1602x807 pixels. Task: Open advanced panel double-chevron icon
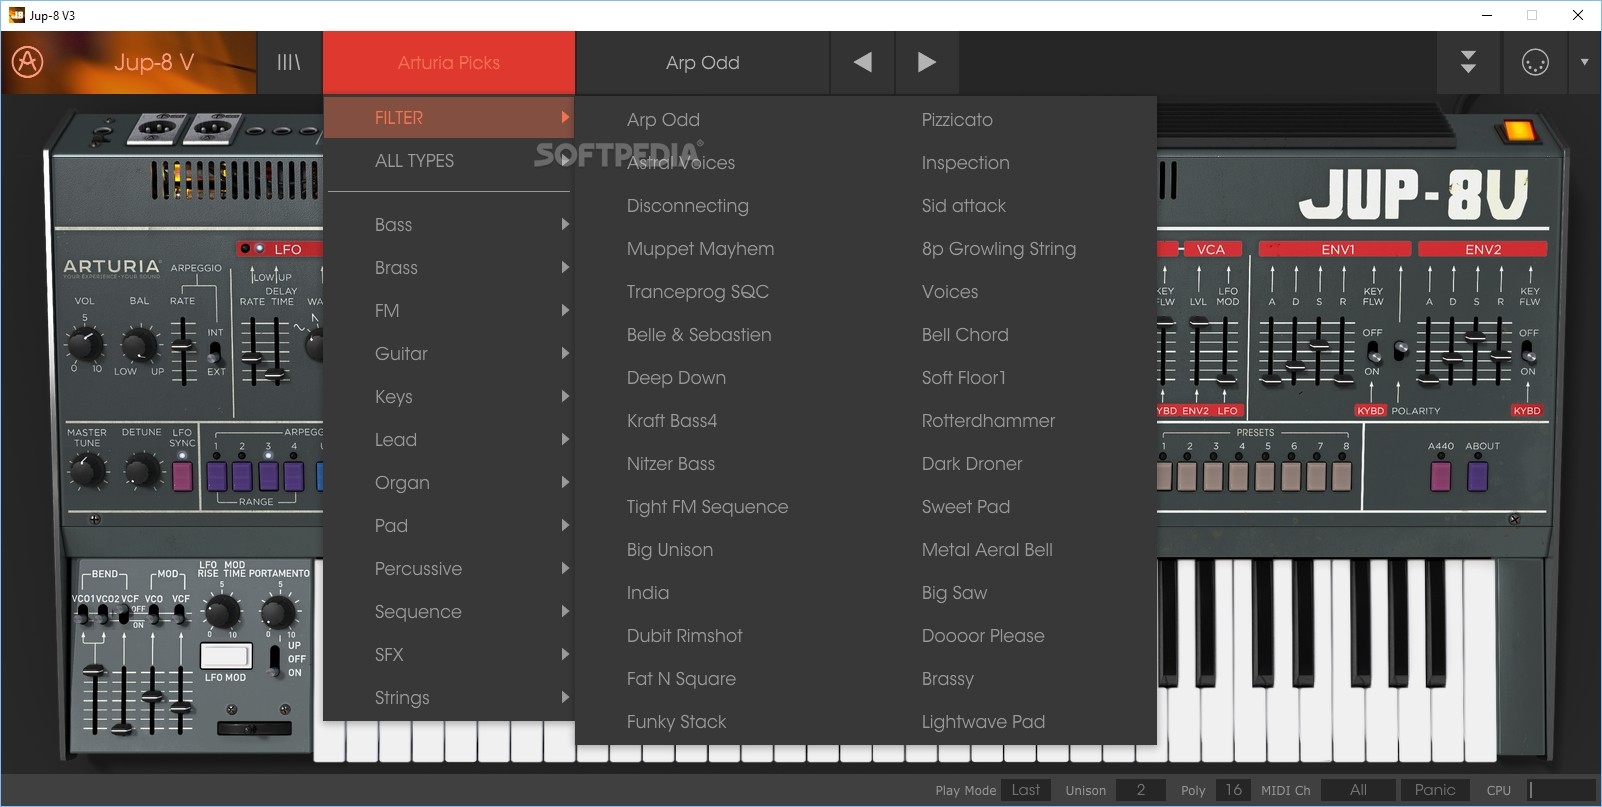point(1468,62)
